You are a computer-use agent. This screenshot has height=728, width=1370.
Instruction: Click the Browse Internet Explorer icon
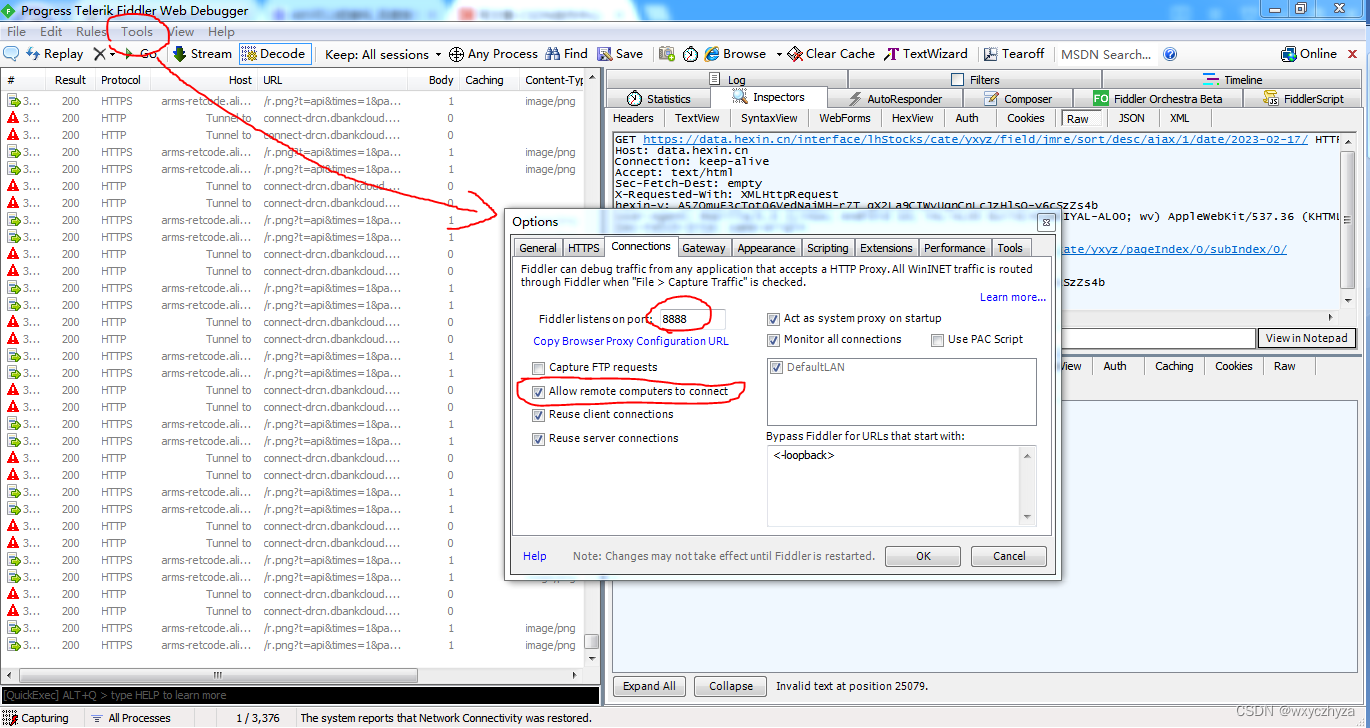pos(712,54)
